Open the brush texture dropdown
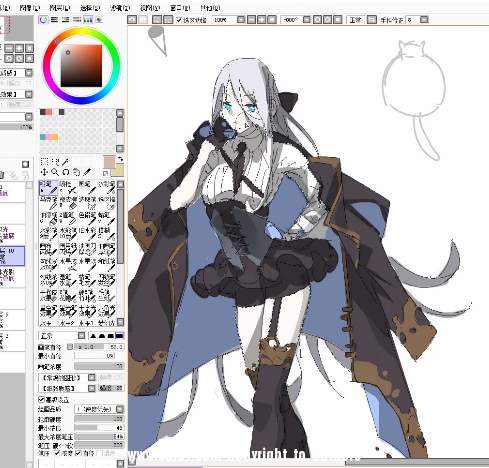 [x=91, y=388]
